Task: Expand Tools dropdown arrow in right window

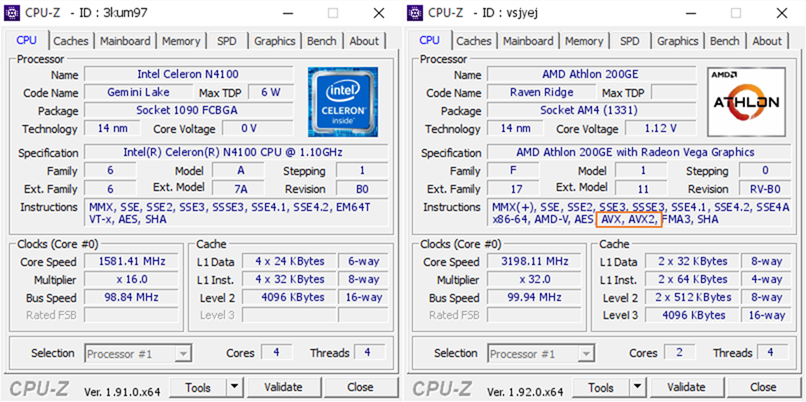Action: 637,387
